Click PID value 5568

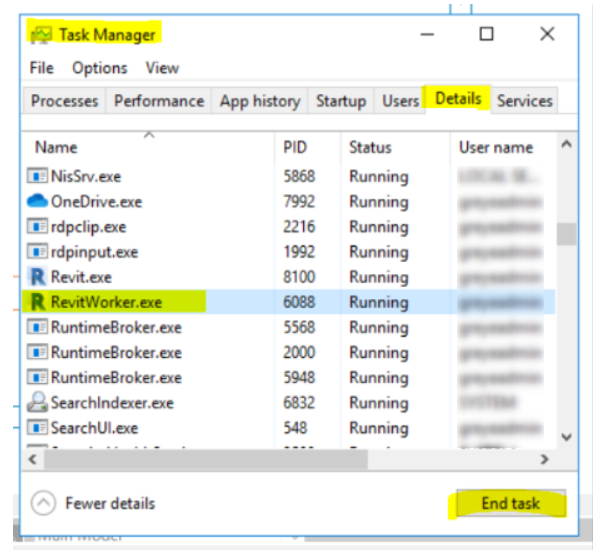pyautogui.click(x=299, y=327)
